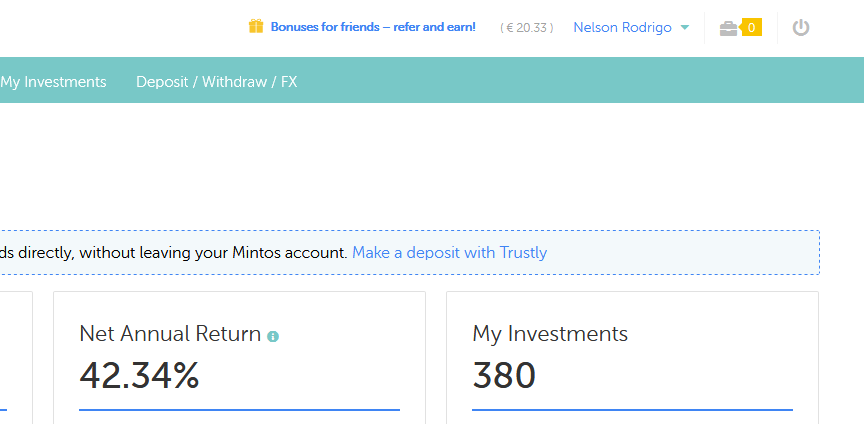Click the My Investments card title
Screen dimensions: 864x424
[x=550, y=334]
